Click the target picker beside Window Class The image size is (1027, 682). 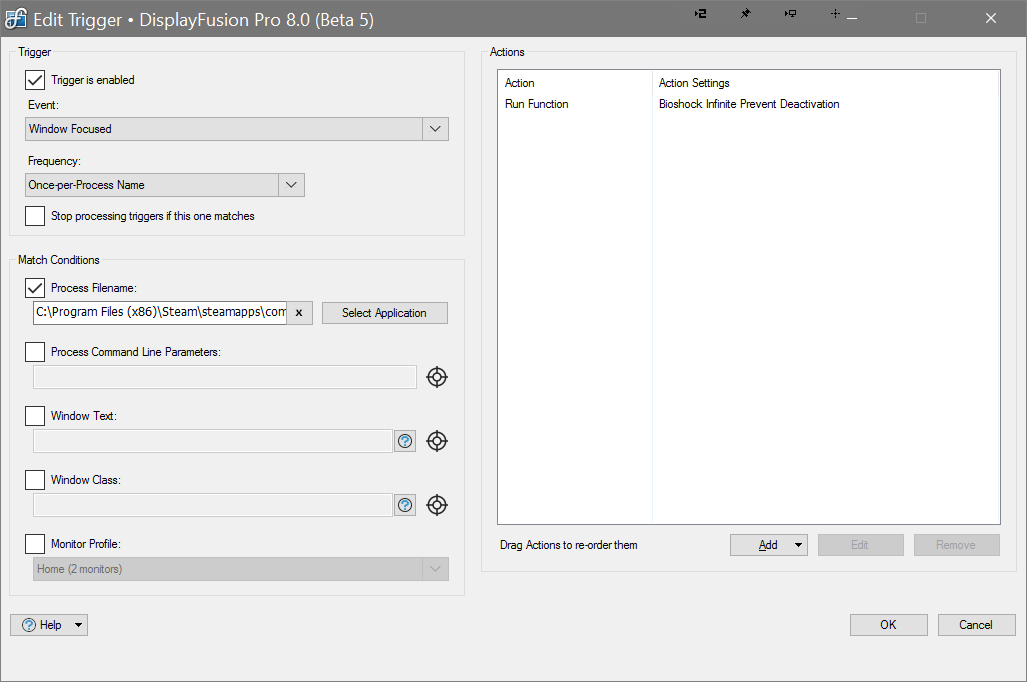pos(437,505)
